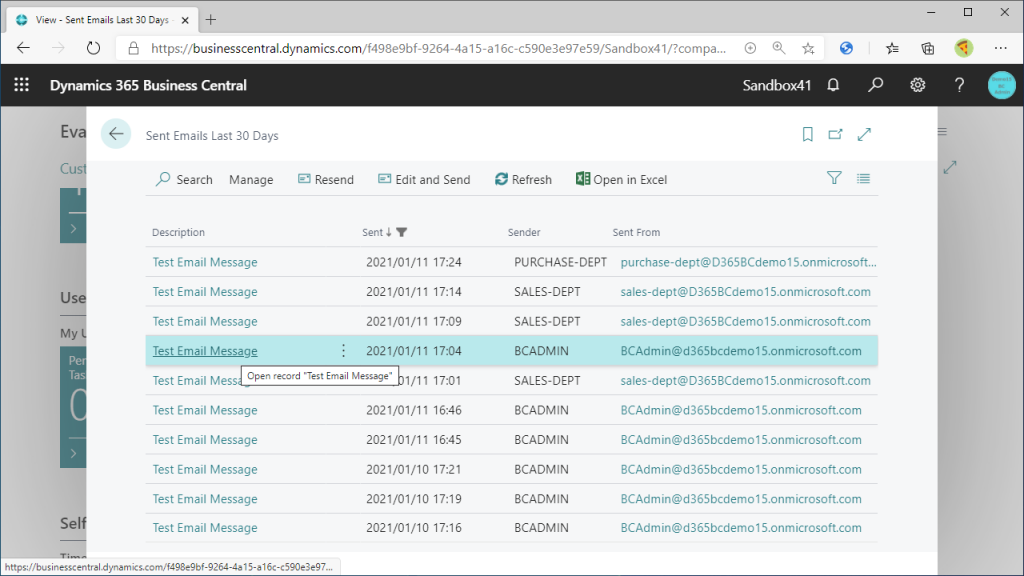Image resolution: width=1024 pixels, height=576 pixels.
Task: Open the notifications bell
Action: point(833,85)
